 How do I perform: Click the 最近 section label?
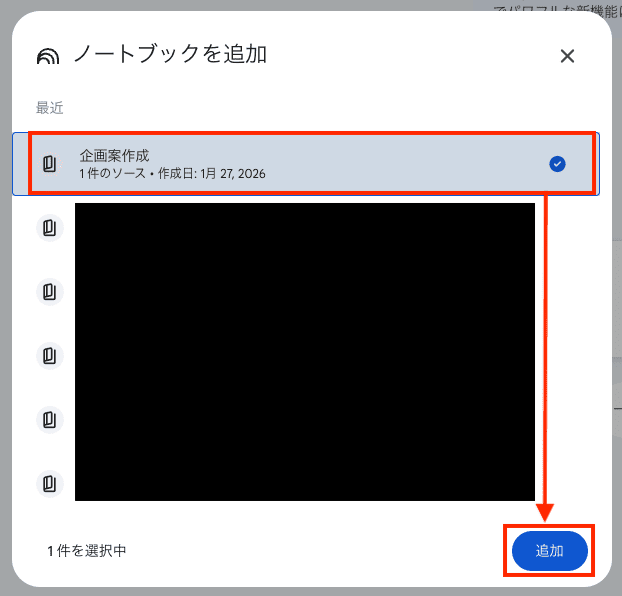tap(50, 108)
